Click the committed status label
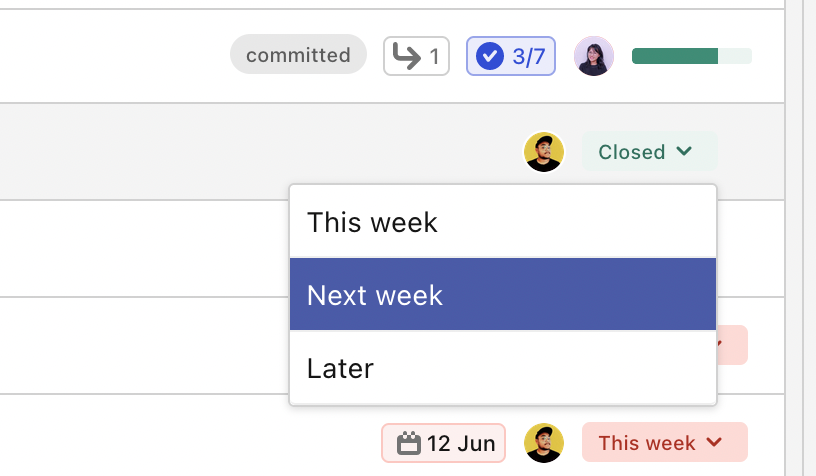Image resolution: width=816 pixels, height=476 pixels. [298, 55]
